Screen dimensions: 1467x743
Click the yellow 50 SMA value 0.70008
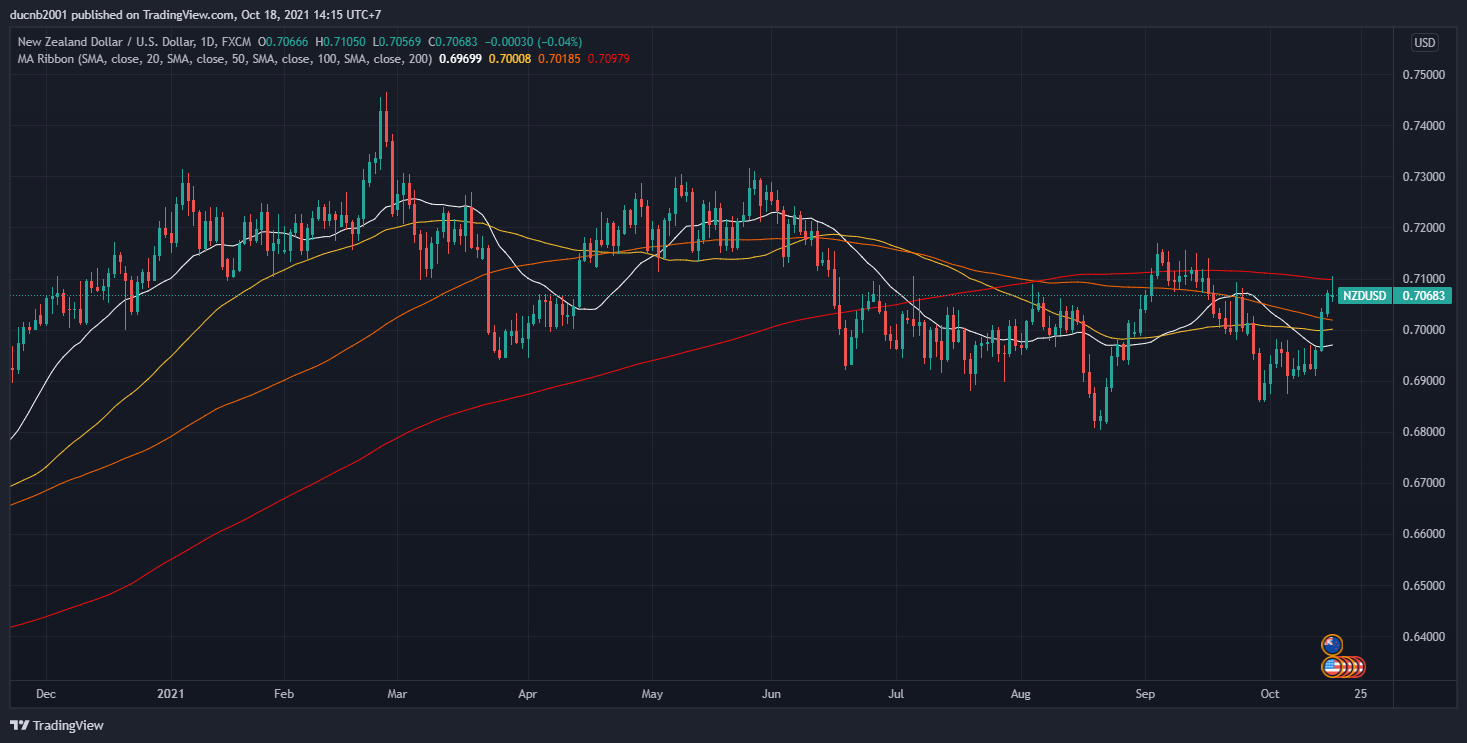(x=512, y=59)
